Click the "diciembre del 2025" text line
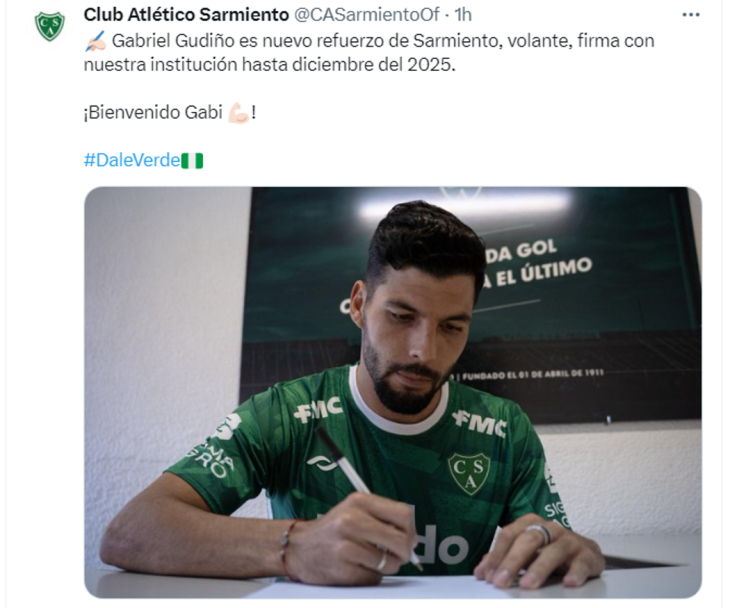 [x=374, y=65]
